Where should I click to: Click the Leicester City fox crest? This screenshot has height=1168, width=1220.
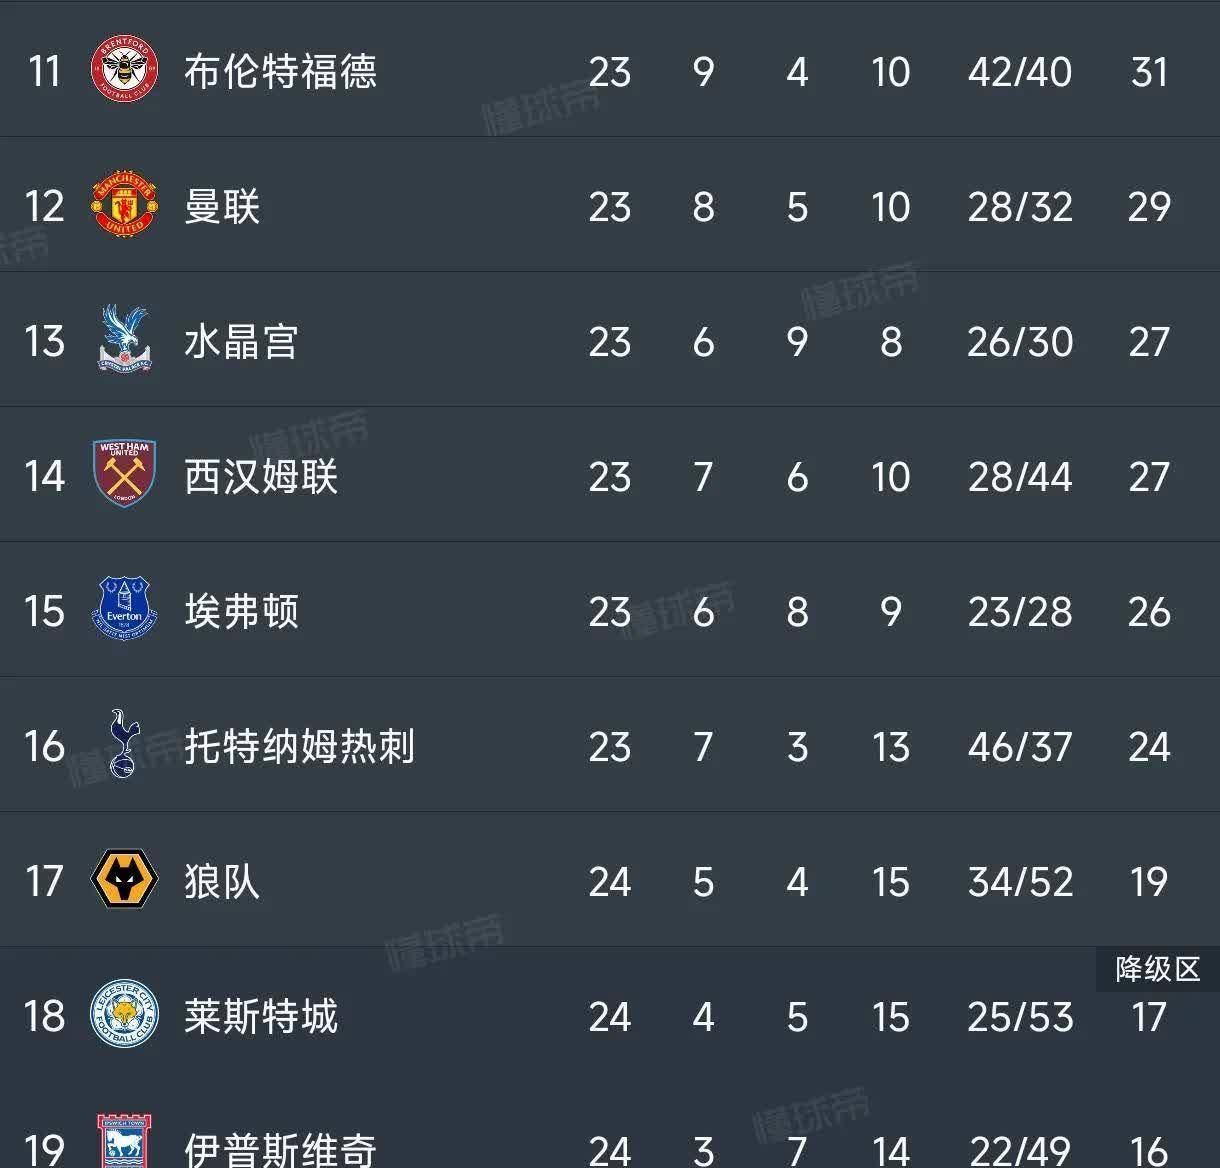click(123, 1016)
